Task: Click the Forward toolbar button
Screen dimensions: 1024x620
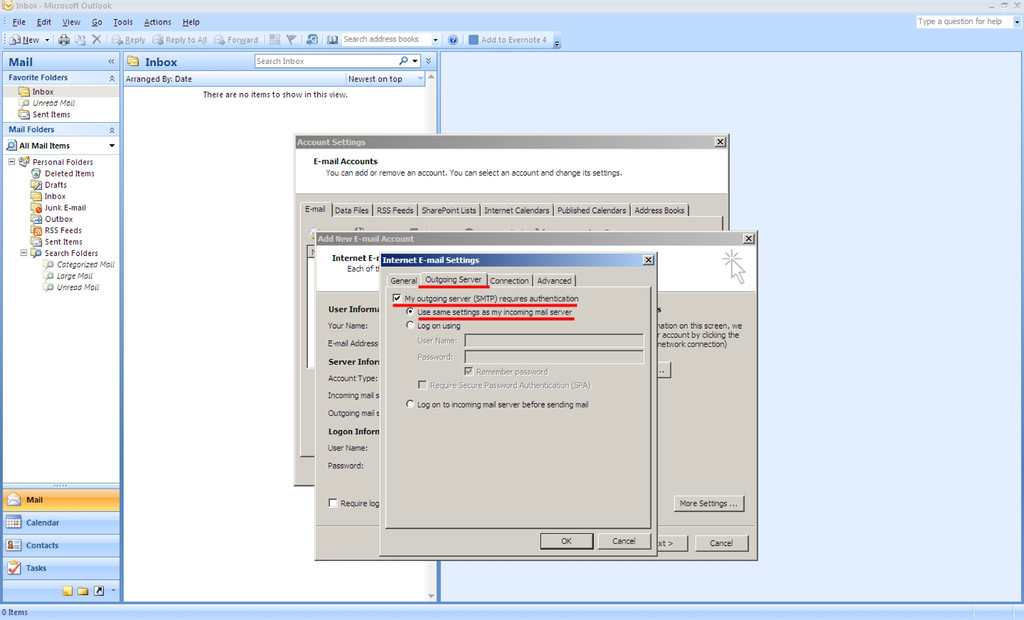Action: click(x=236, y=40)
